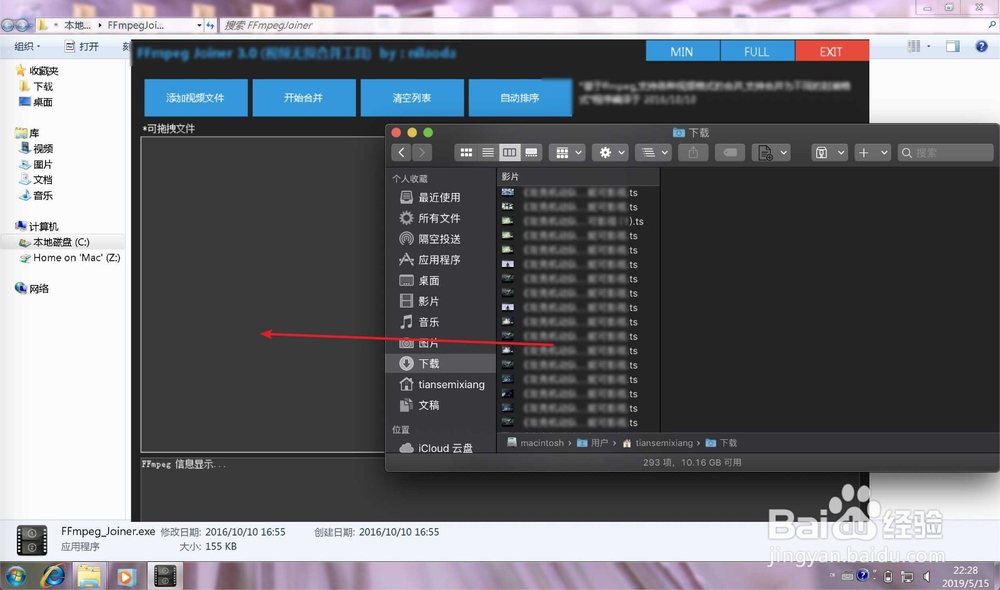Click FFmpeg Joiner film icon on taskbar

tap(165, 577)
